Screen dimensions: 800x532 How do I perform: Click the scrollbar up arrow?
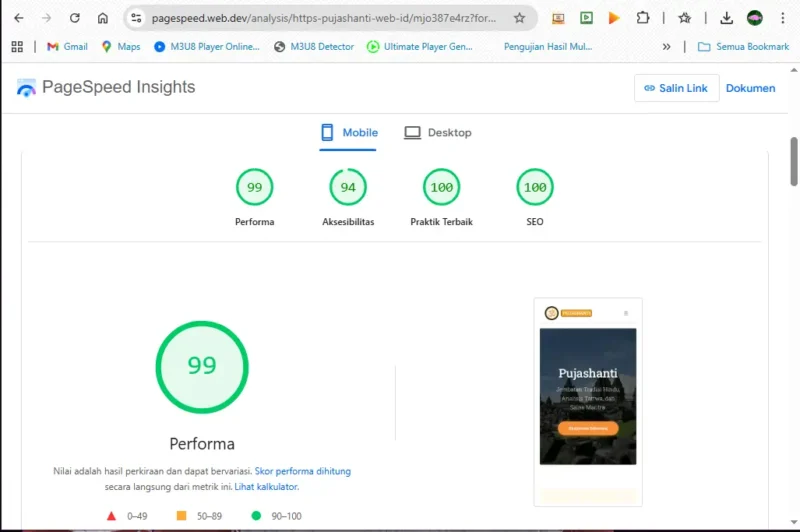click(x=794, y=70)
